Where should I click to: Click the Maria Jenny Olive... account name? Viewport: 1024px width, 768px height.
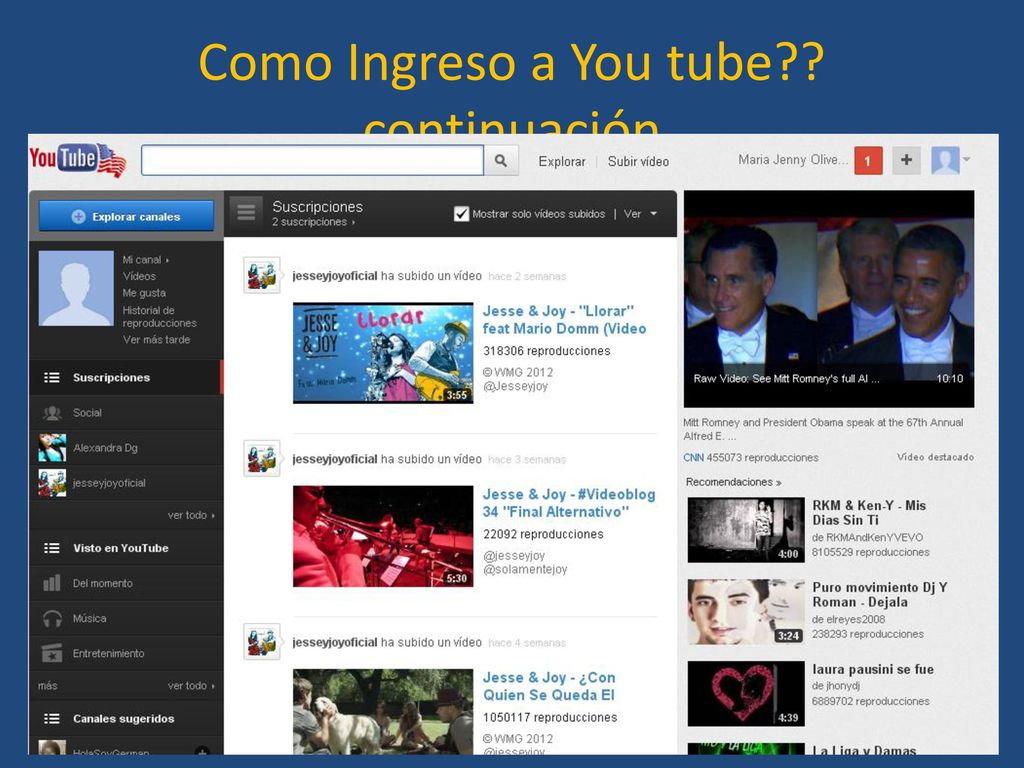pos(793,160)
